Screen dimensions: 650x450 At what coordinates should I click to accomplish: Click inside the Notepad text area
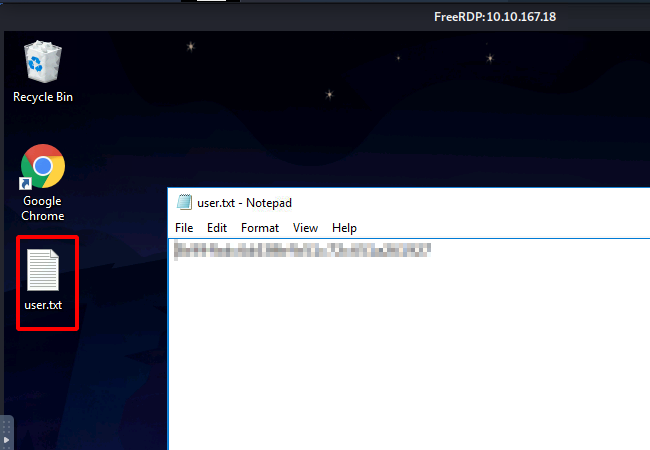coord(410,345)
